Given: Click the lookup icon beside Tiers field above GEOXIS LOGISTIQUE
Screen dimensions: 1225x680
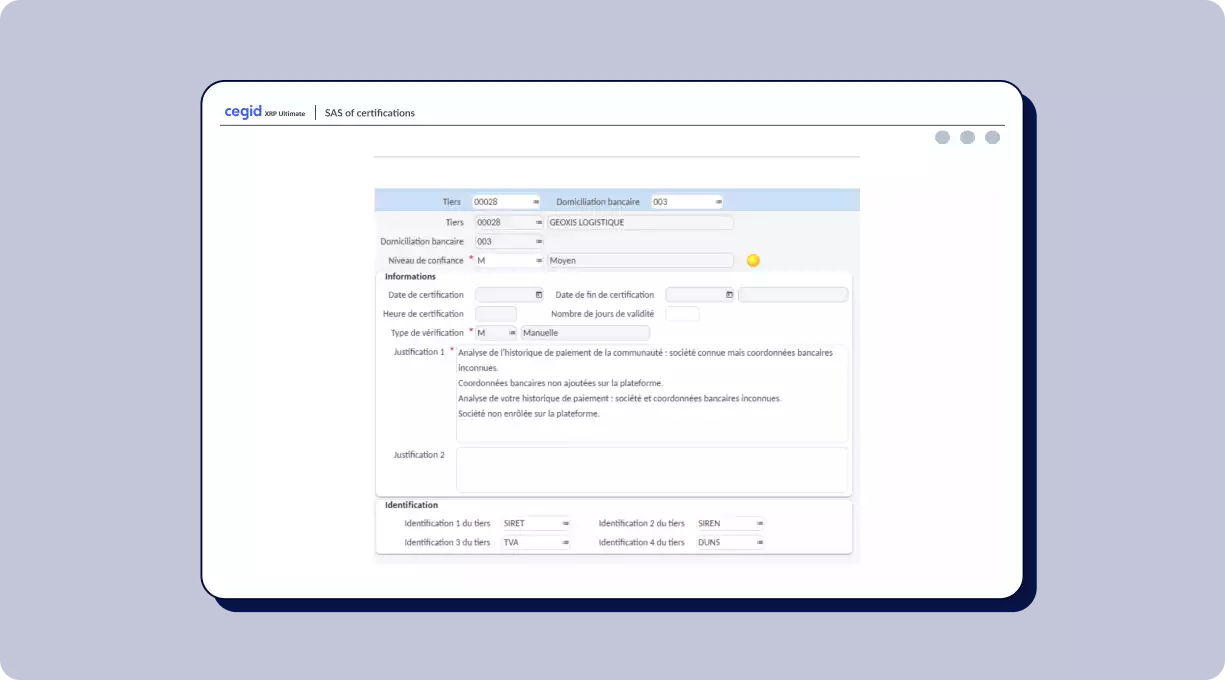Looking at the screenshot, I should point(539,222).
